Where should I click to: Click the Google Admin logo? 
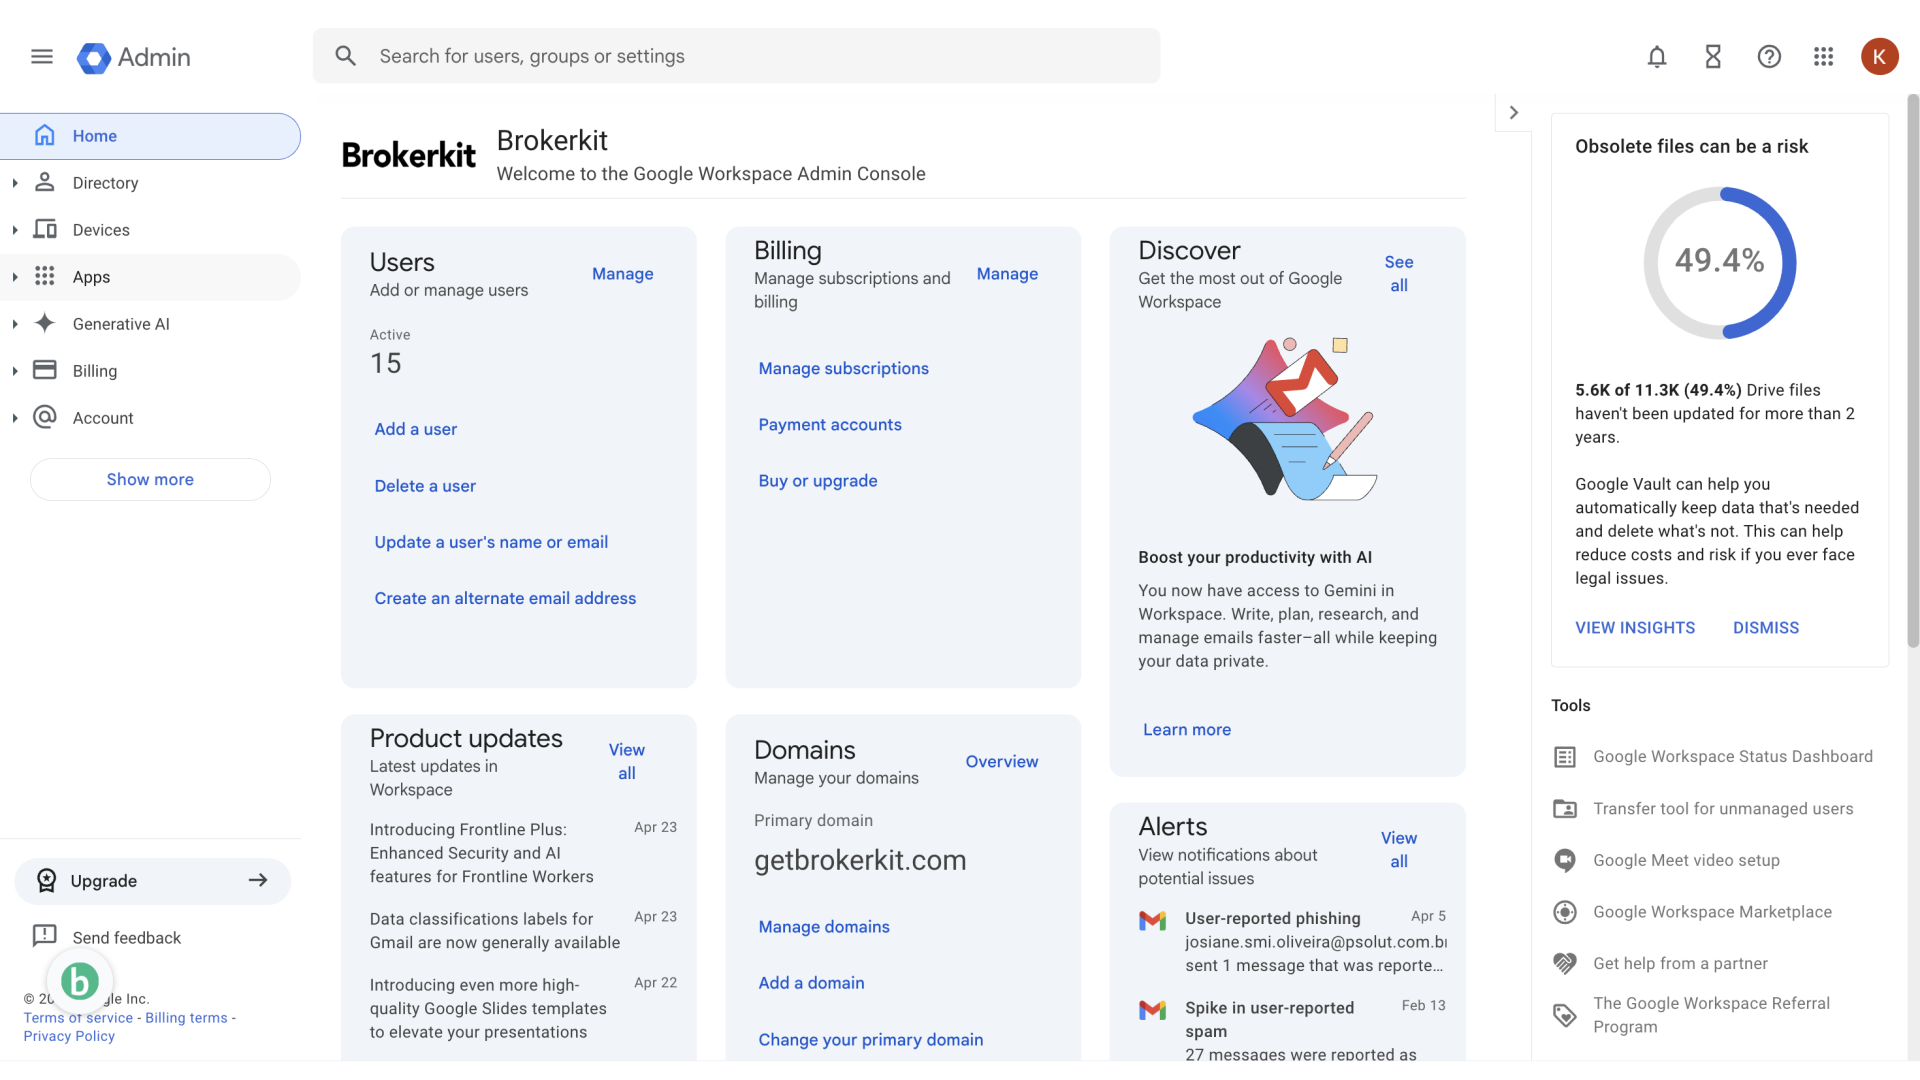pyautogui.click(x=134, y=57)
